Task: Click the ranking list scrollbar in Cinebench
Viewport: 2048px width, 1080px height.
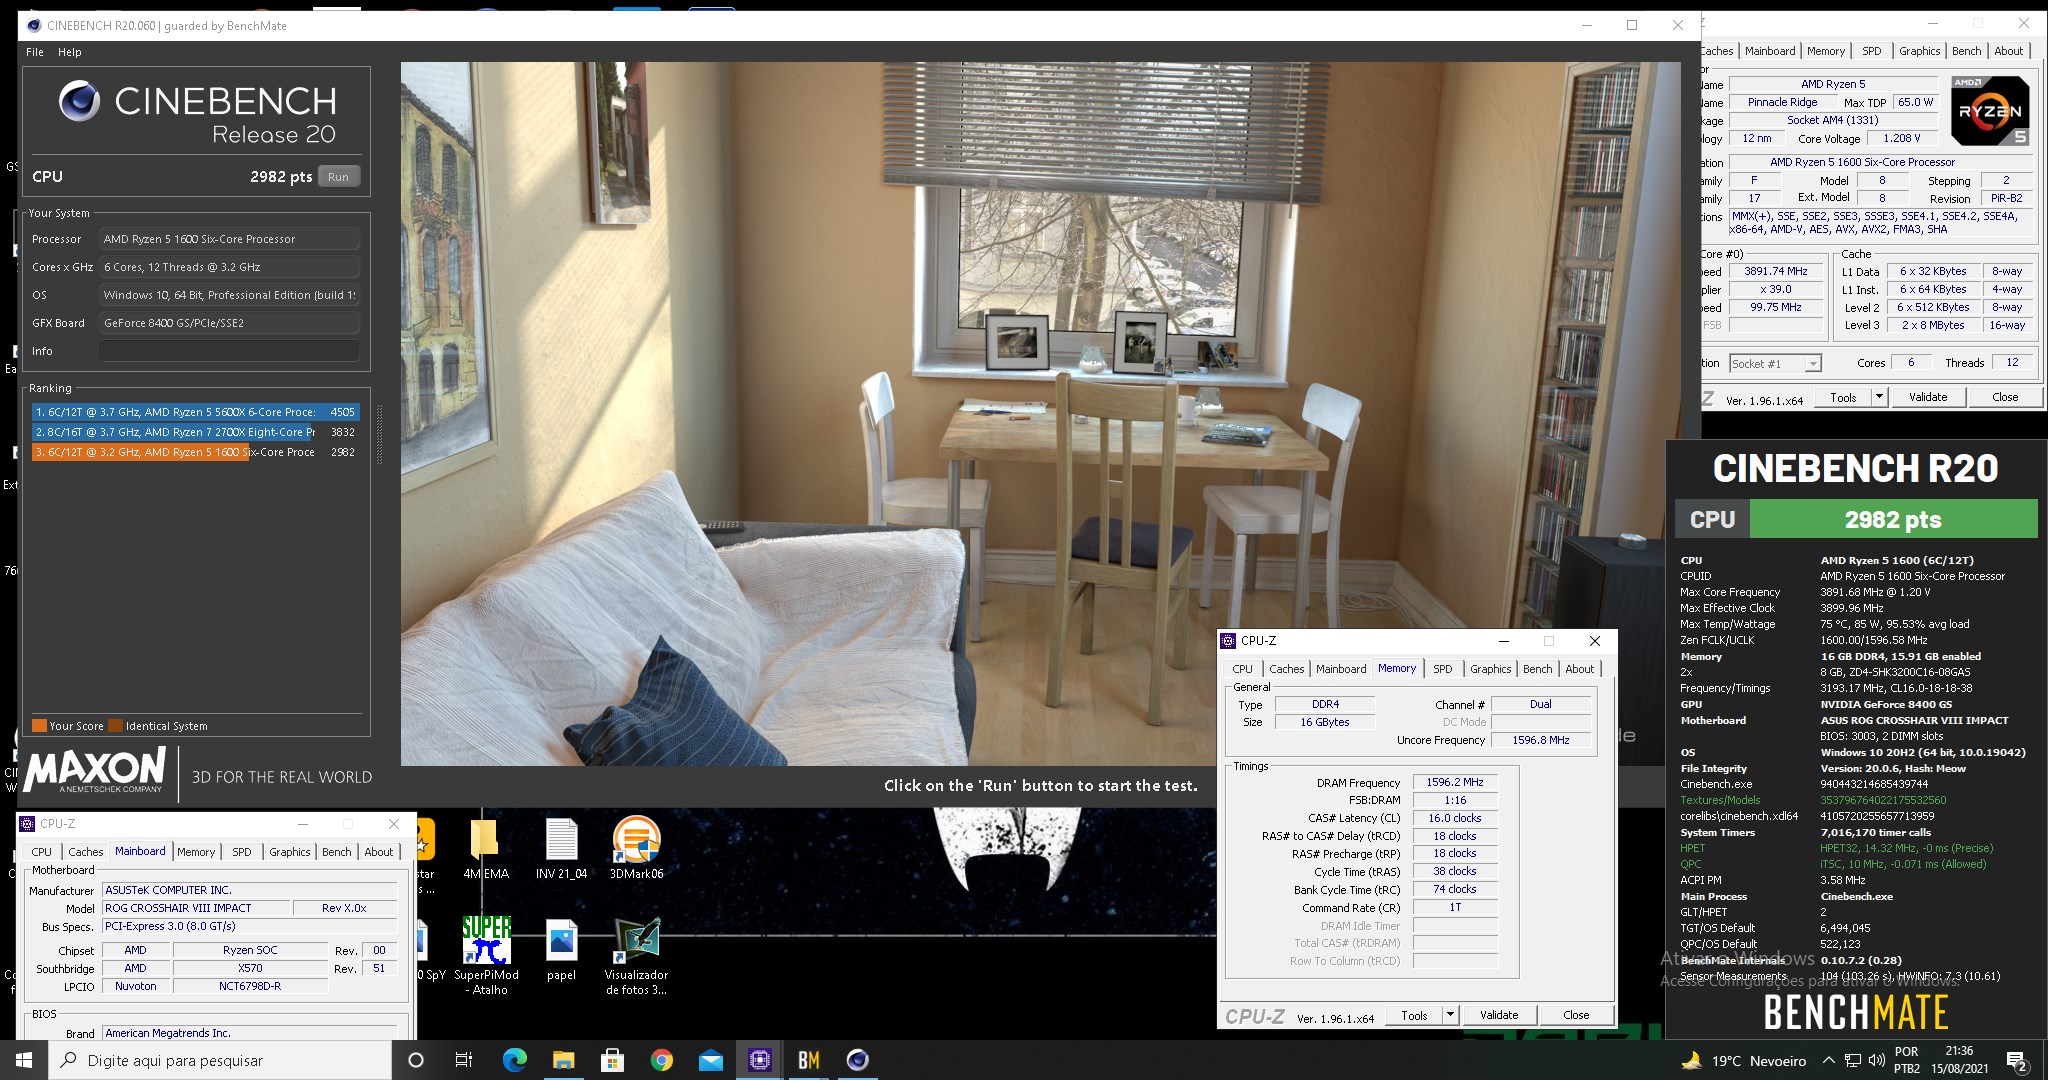Action: pyautogui.click(x=378, y=434)
